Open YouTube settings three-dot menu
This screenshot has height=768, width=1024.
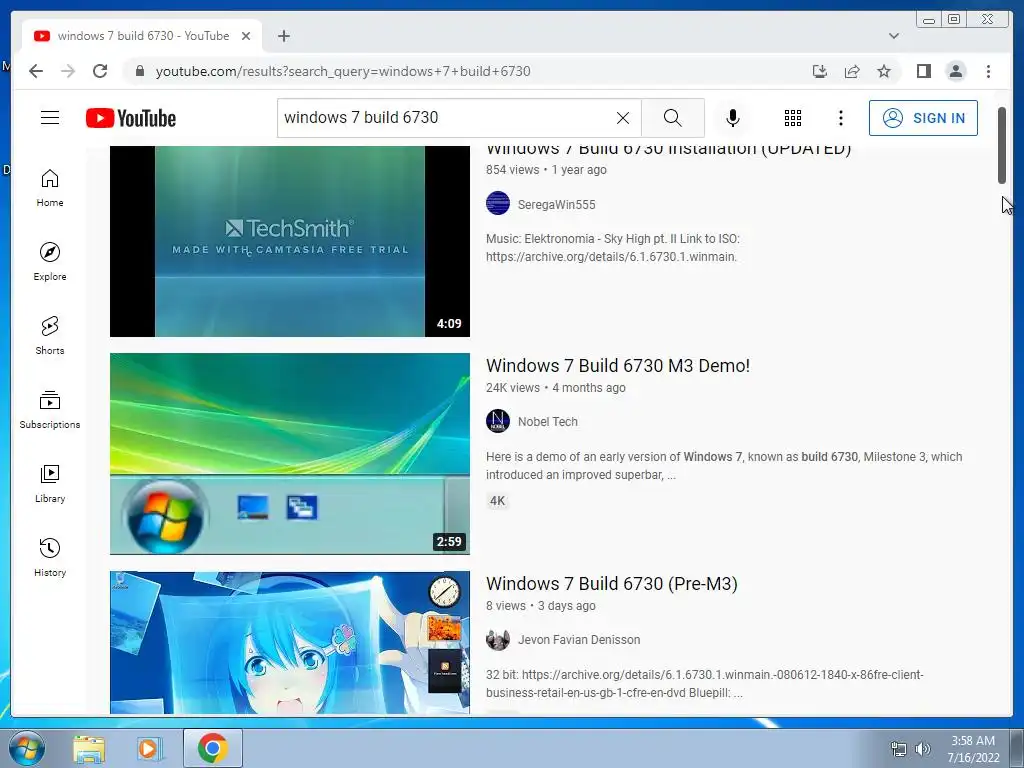(840, 118)
